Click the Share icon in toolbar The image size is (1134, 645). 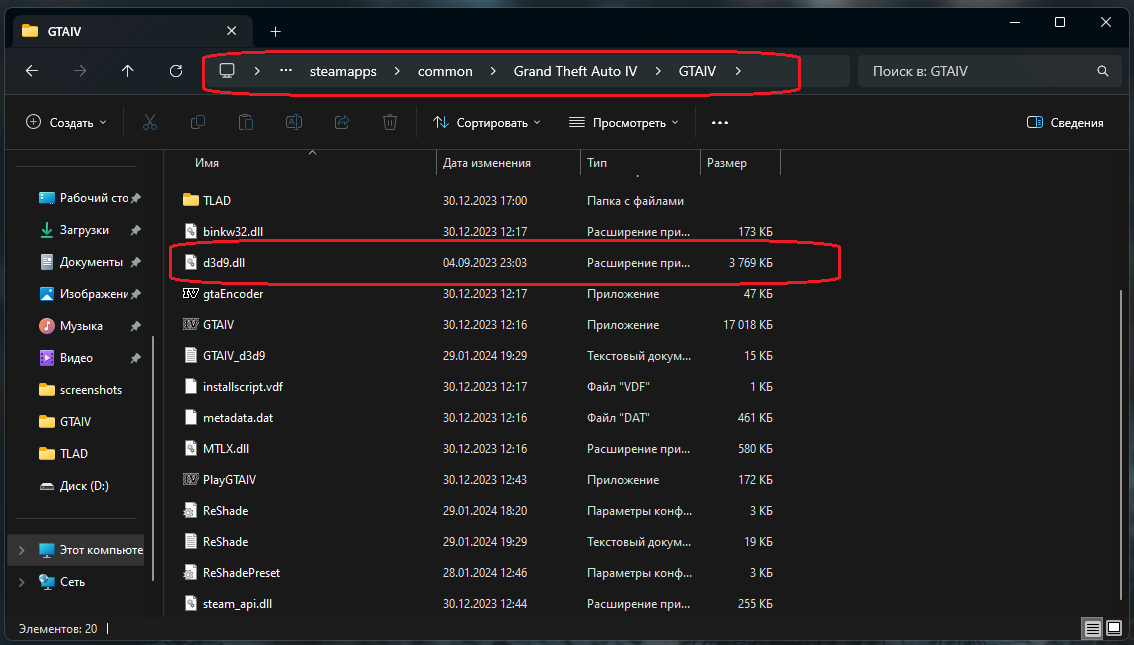(342, 122)
